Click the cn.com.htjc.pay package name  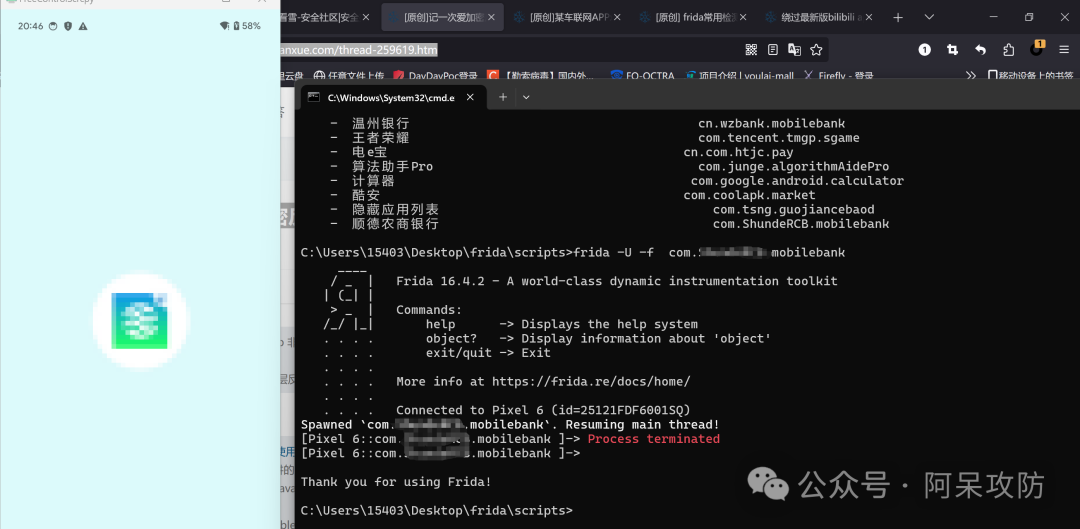(x=738, y=152)
